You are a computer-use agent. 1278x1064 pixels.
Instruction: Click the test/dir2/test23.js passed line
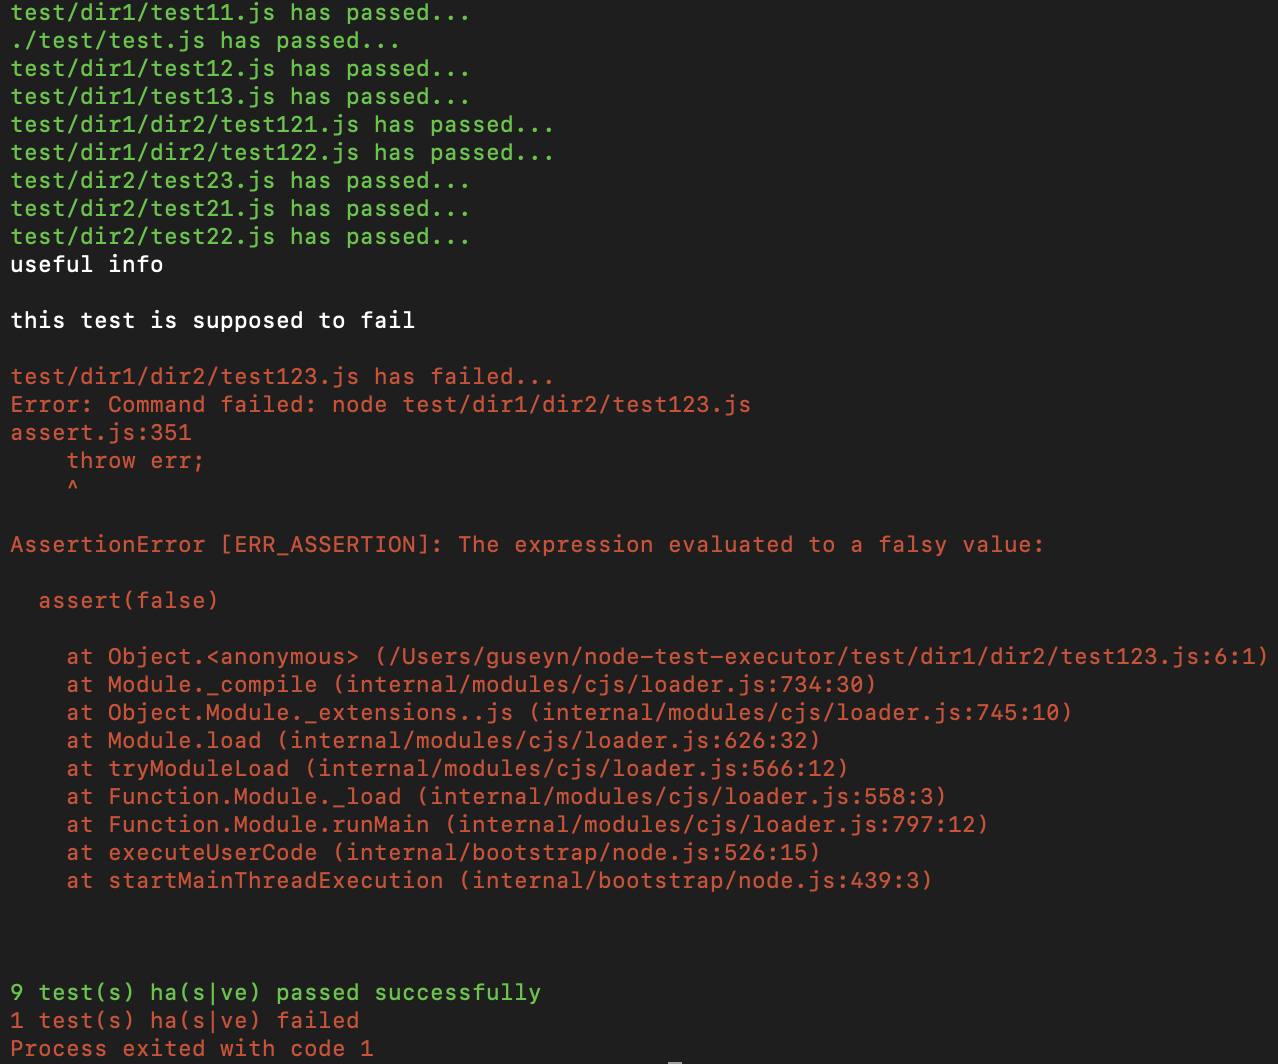240,181
